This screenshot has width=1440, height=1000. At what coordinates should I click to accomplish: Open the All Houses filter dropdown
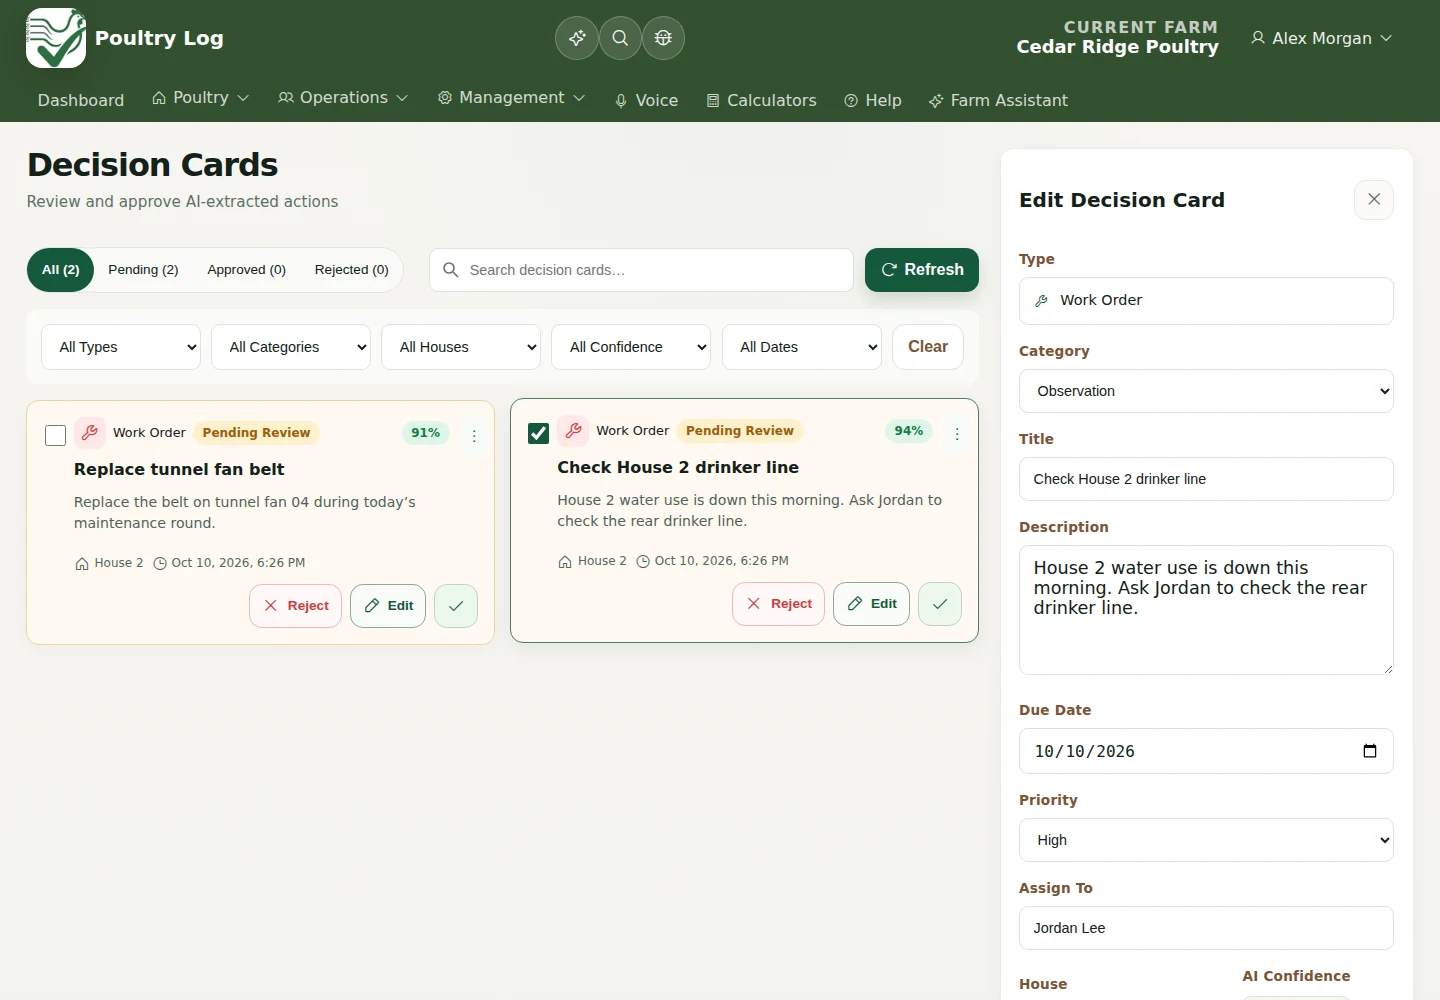(x=461, y=347)
